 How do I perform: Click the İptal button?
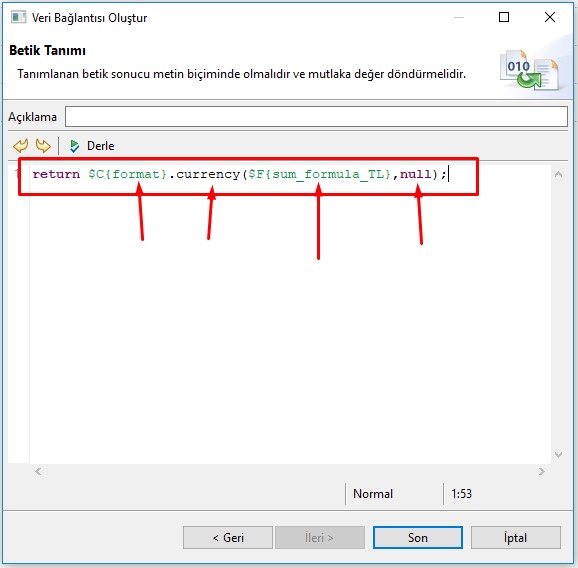(516, 537)
